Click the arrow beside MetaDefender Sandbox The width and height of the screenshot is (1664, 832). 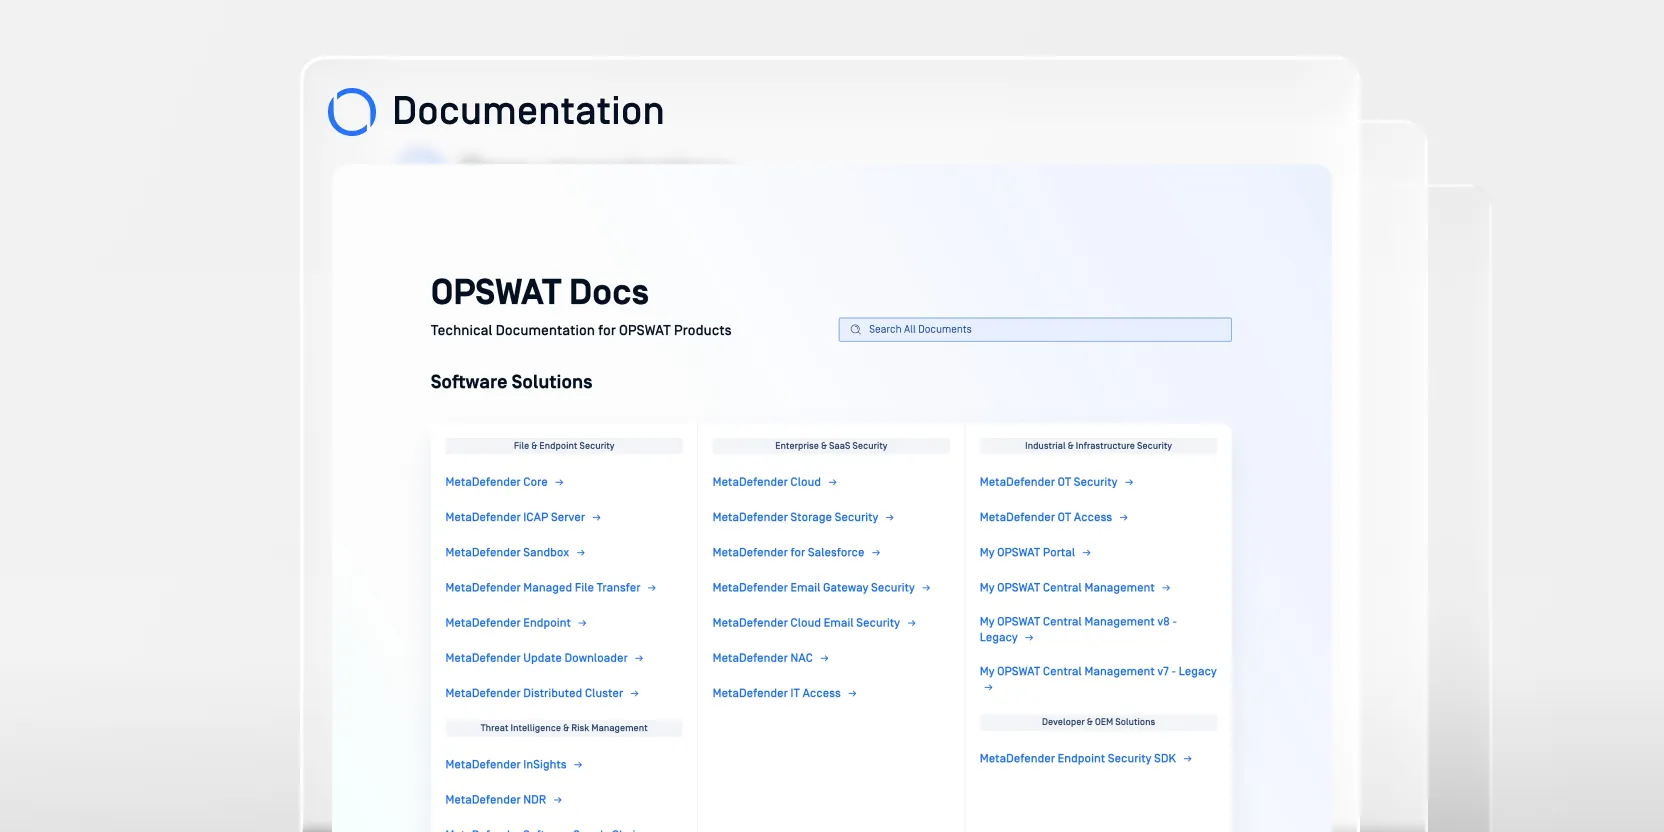[x=581, y=553]
